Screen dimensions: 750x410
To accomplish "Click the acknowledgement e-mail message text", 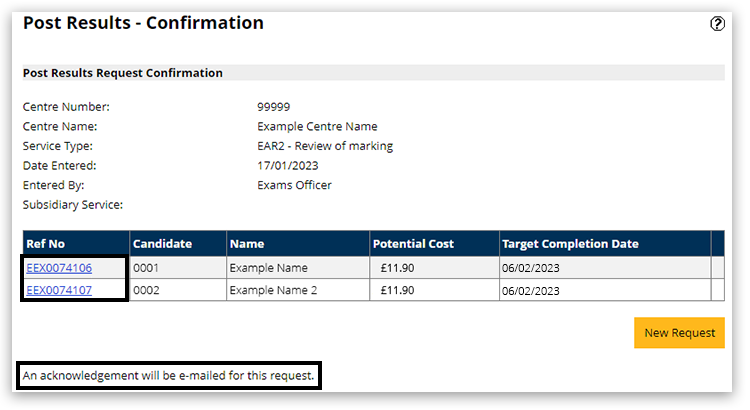I will coord(169,376).
